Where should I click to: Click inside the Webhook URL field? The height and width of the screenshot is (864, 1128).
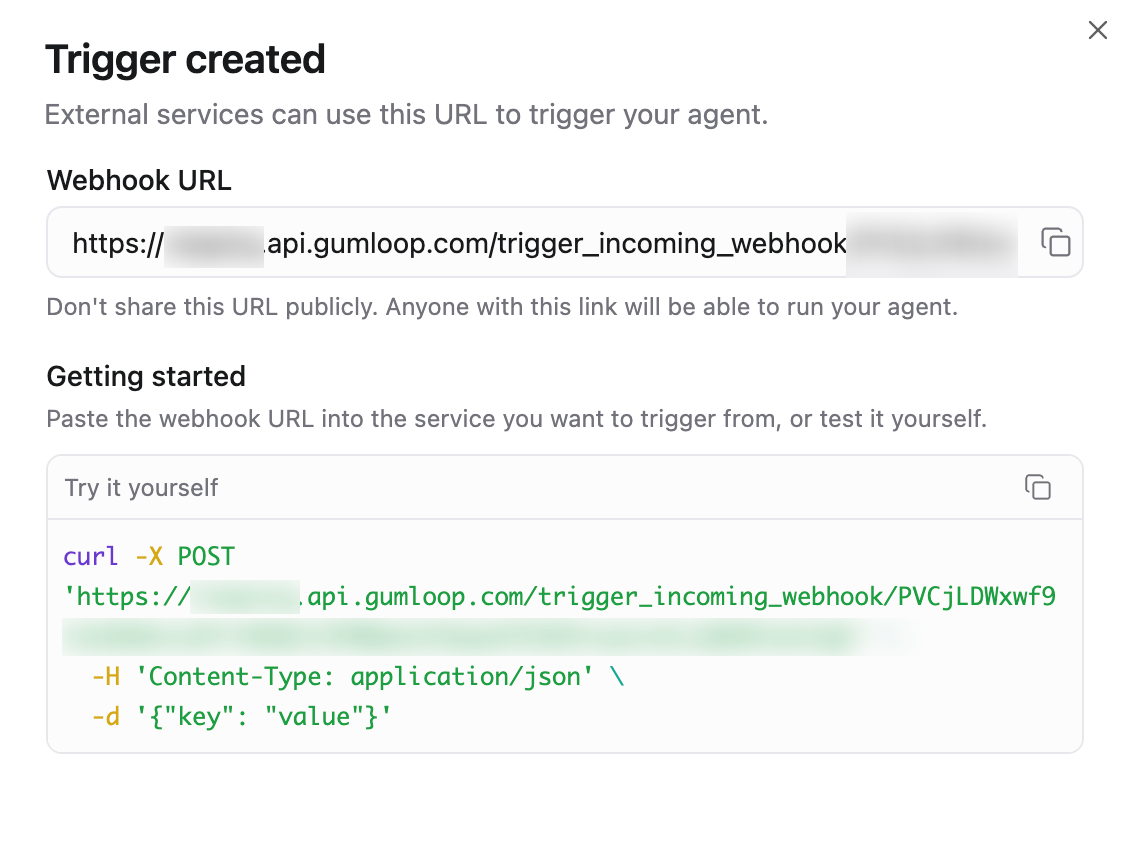click(x=565, y=242)
